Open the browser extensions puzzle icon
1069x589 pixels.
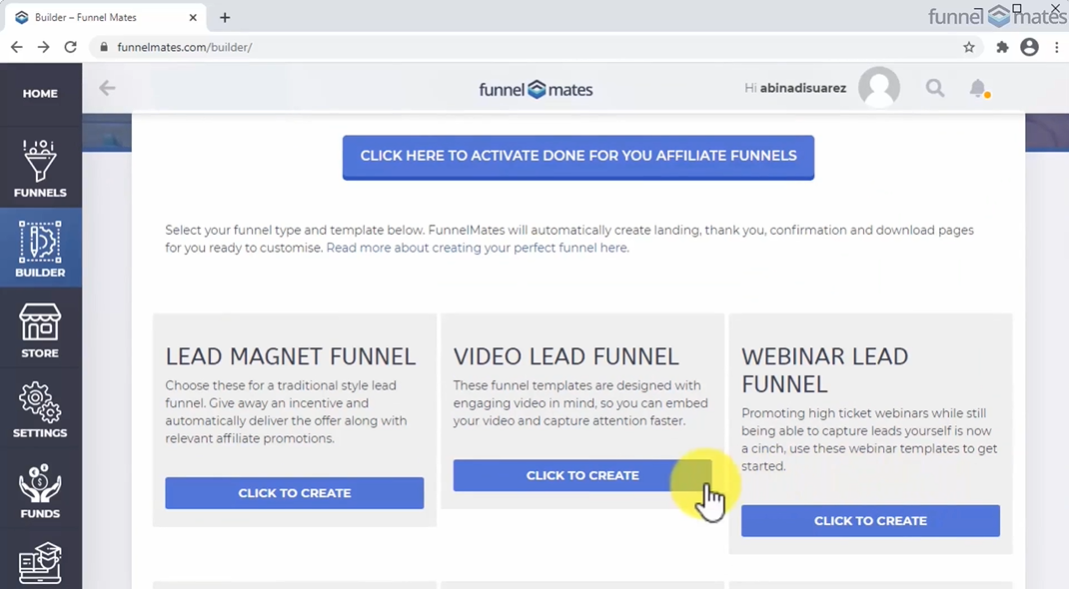pyautogui.click(x=1002, y=47)
